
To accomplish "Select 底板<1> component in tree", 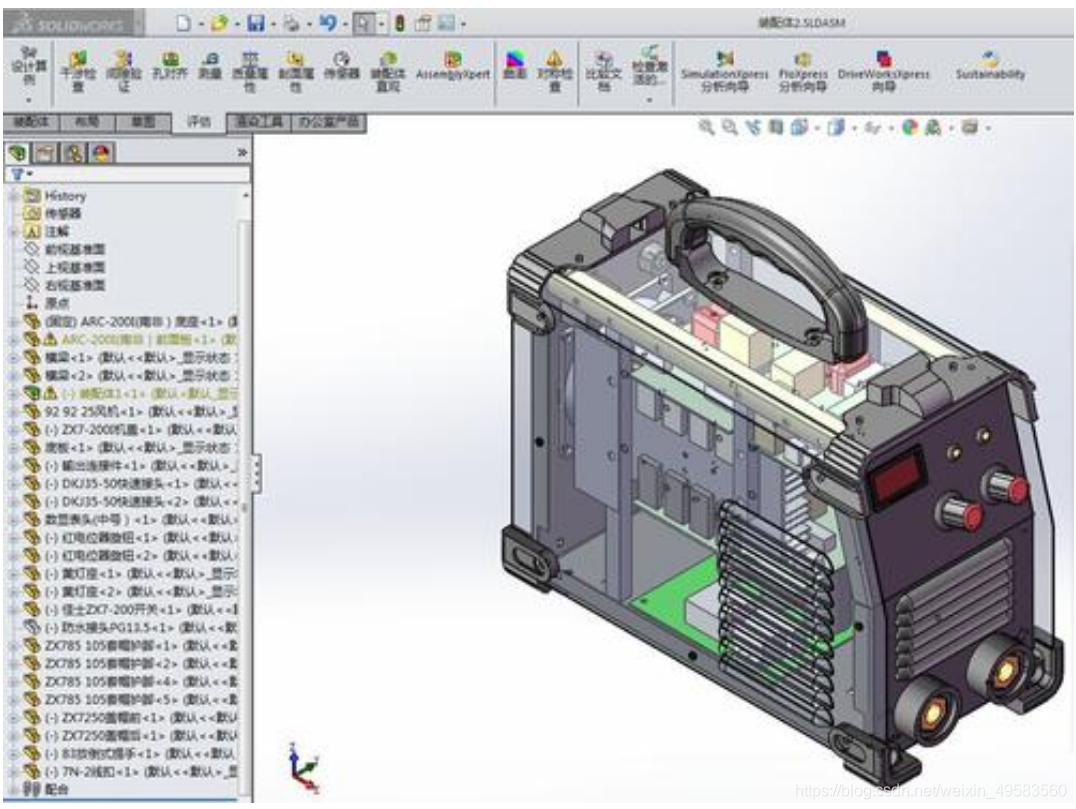I will (130, 447).
